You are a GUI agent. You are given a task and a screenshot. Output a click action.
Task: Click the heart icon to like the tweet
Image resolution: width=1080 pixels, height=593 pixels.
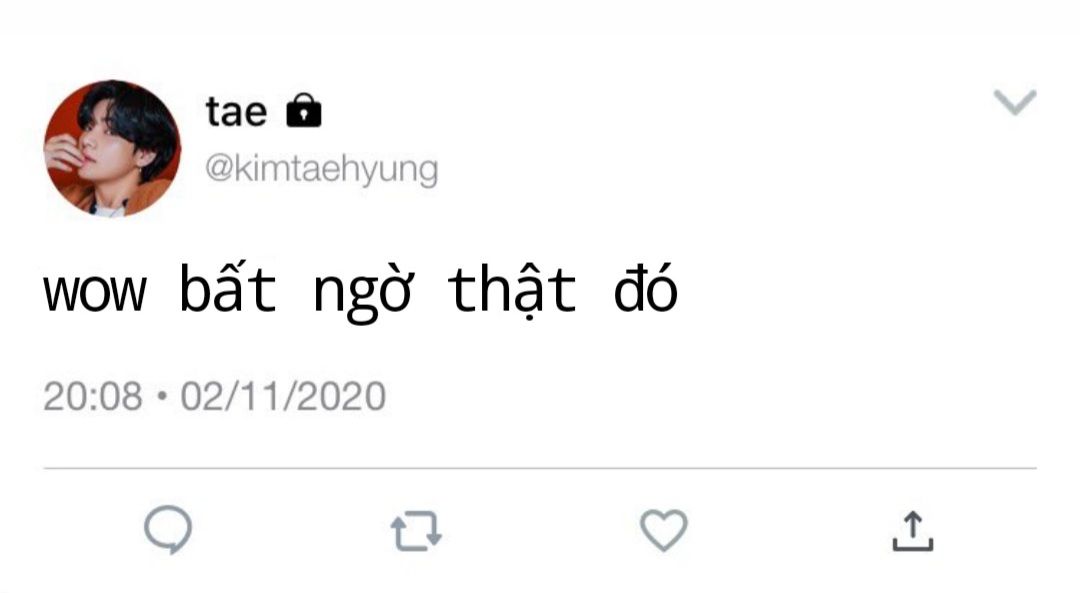(x=663, y=531)
